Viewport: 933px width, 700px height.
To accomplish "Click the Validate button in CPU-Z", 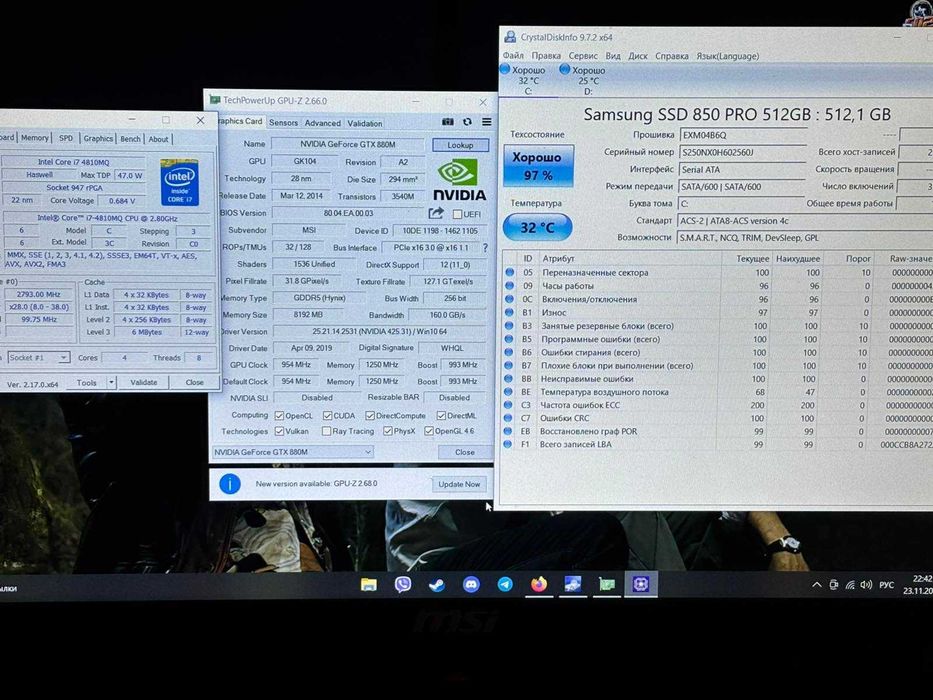I will coord(143,383).
